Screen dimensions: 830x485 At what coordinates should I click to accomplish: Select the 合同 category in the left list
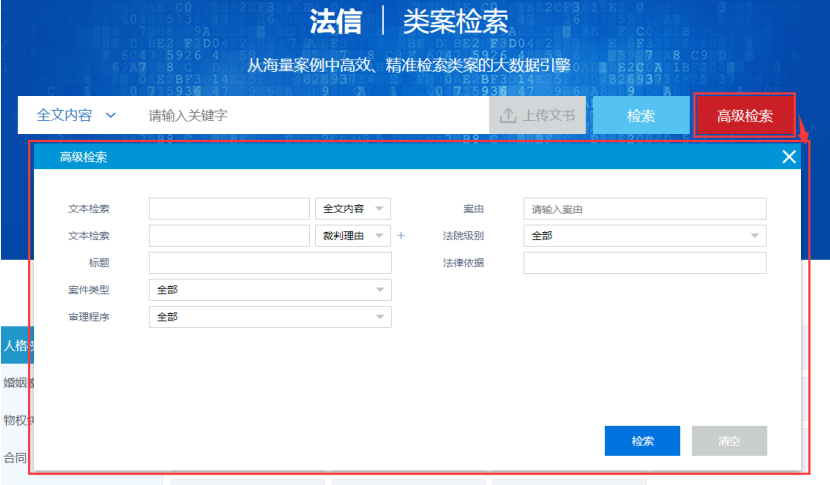pos(16,457)
